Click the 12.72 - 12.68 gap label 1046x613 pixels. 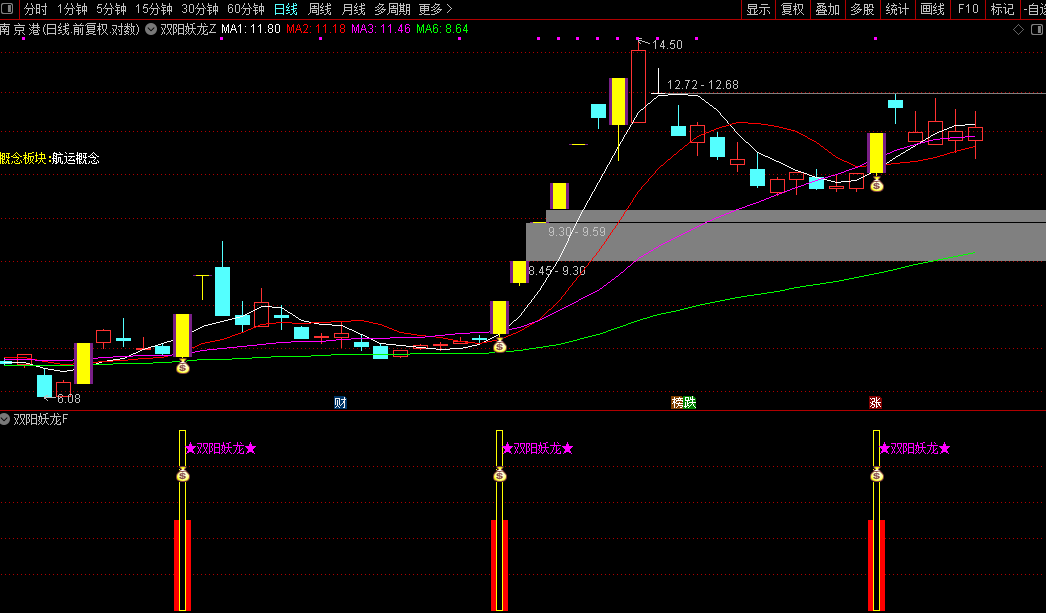point(702,85)
